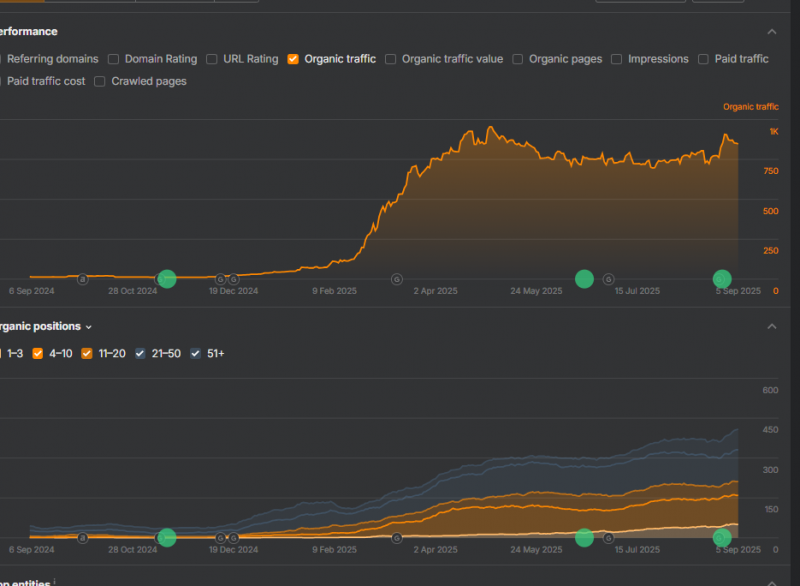800x586 pixels.
Task: Click gray marker after 6 Sep 2024 in Performance chart
Action: point(82,279)
